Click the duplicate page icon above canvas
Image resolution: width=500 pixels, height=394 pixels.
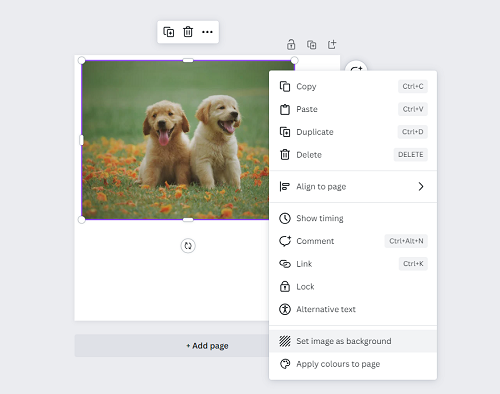tap(312, 45)
